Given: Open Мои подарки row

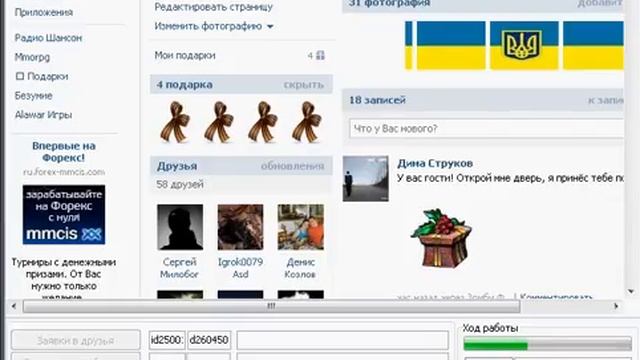Looking at the screenshot, I should coord(240,56).
